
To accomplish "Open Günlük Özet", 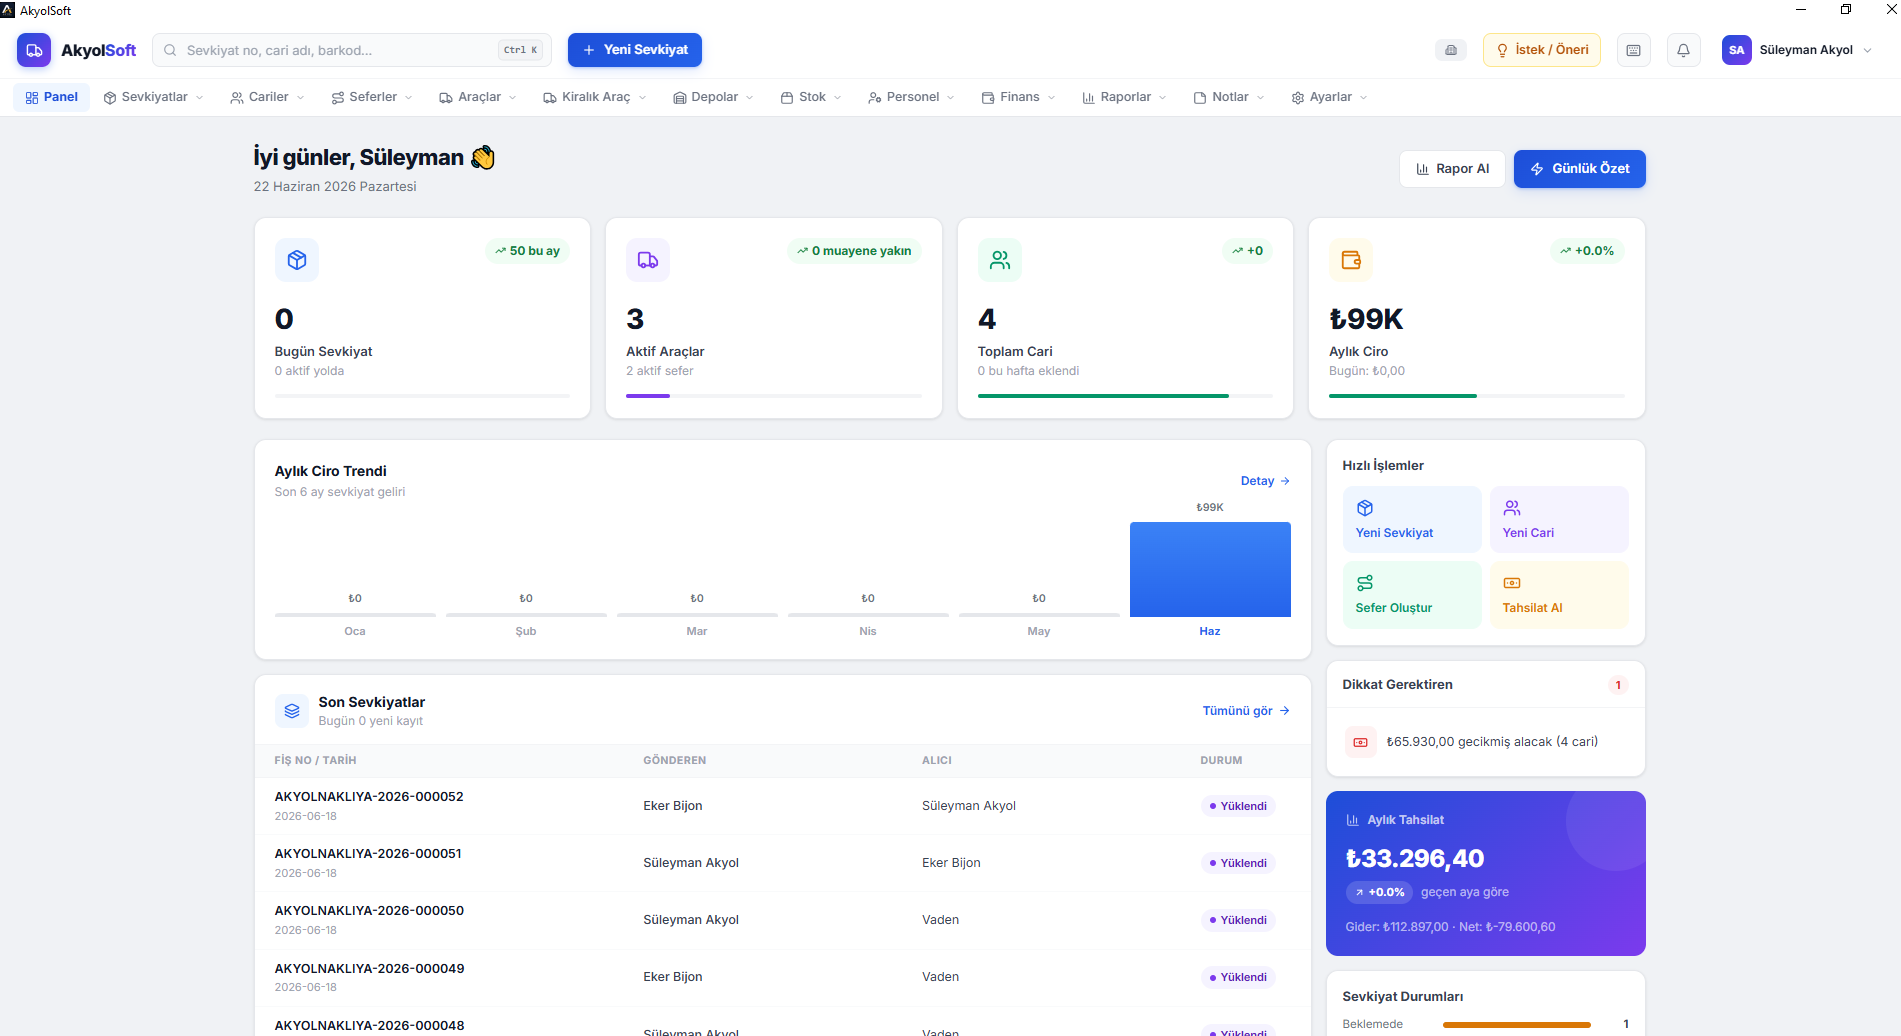I will point(1580,169).
